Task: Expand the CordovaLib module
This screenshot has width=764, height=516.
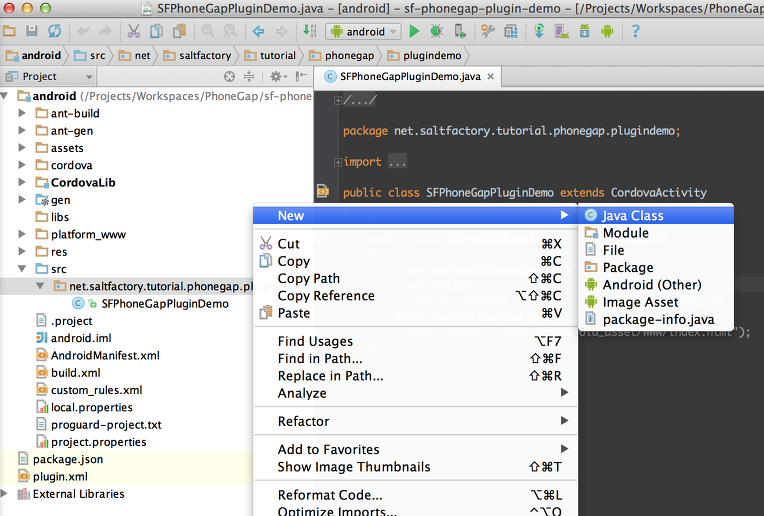Action: pyautogui.click(x=22, y=182)
